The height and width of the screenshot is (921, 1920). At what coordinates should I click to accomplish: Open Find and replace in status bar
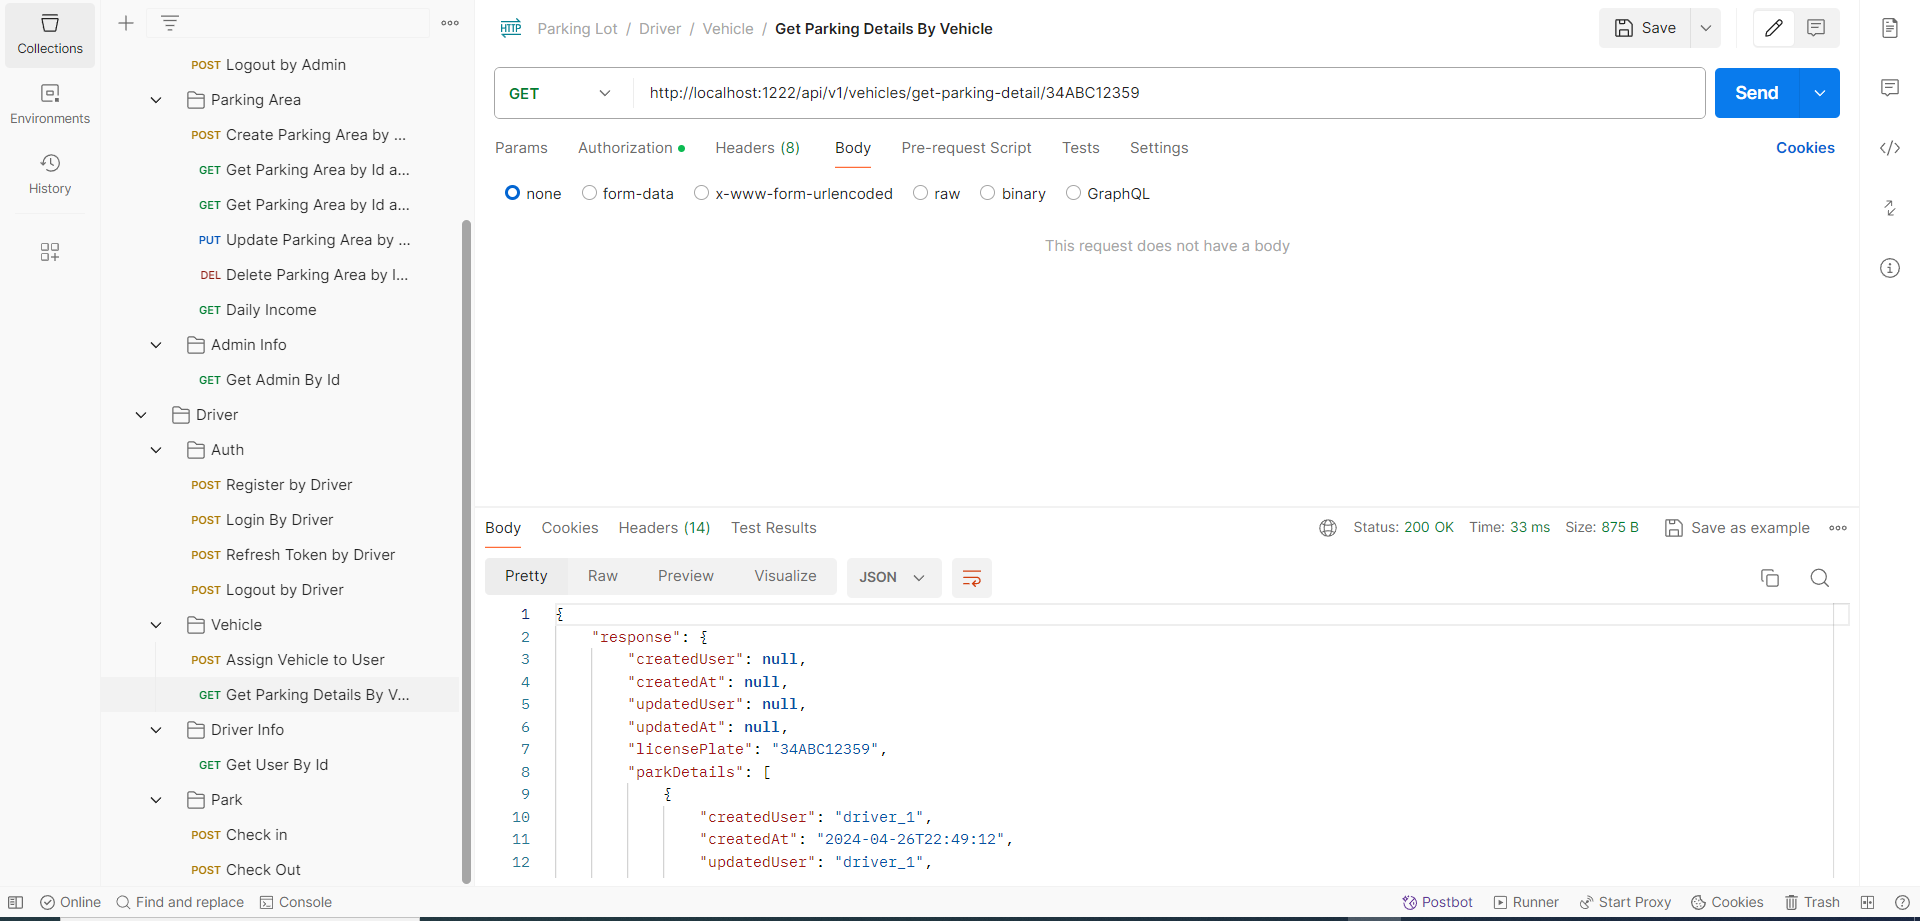[x=180, y=902]
